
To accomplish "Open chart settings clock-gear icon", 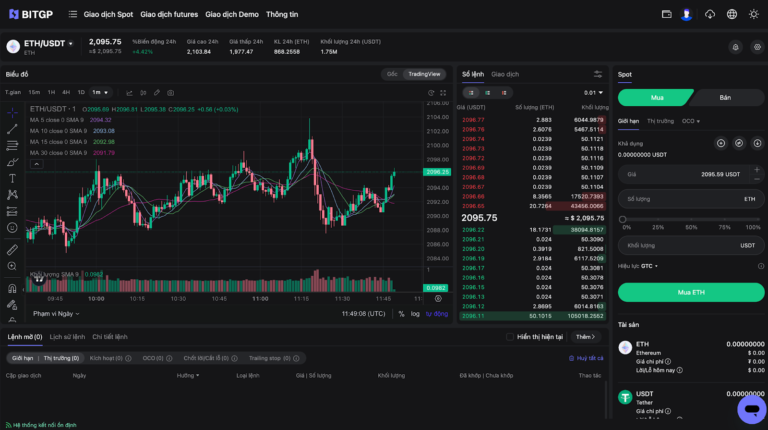I will [431, 93].
